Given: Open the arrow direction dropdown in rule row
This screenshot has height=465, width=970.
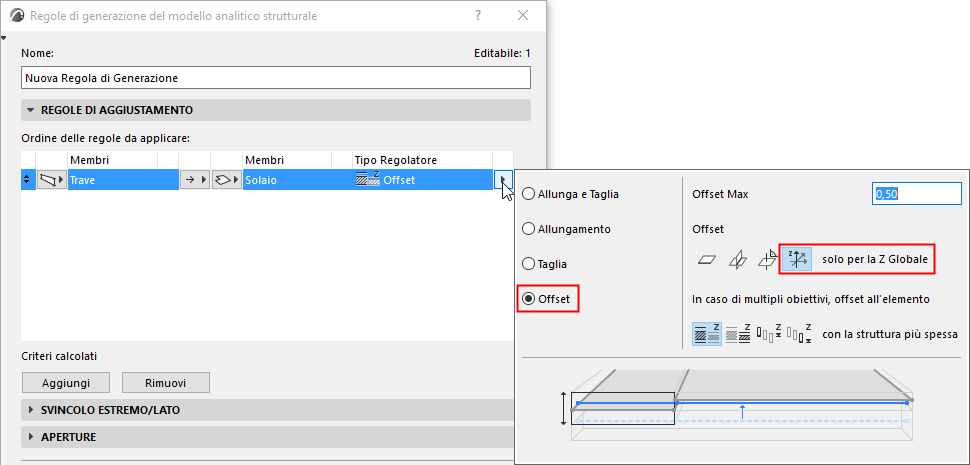Looking at the screenshot, I should [x=194, y=180].
